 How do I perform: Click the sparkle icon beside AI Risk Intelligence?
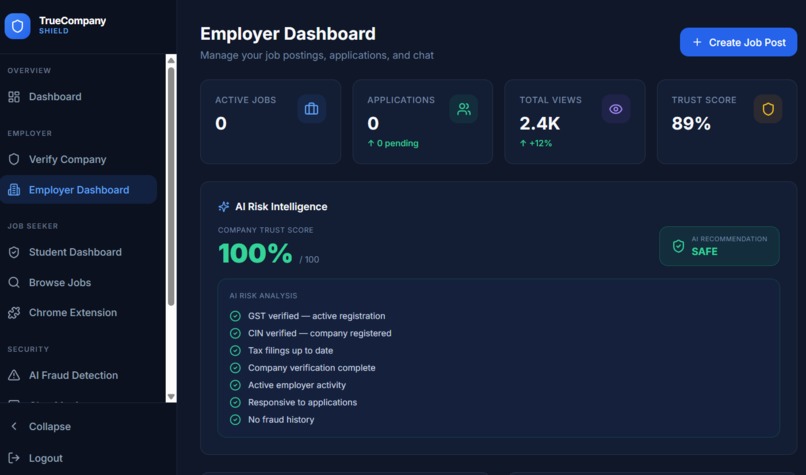click(224, 207)
